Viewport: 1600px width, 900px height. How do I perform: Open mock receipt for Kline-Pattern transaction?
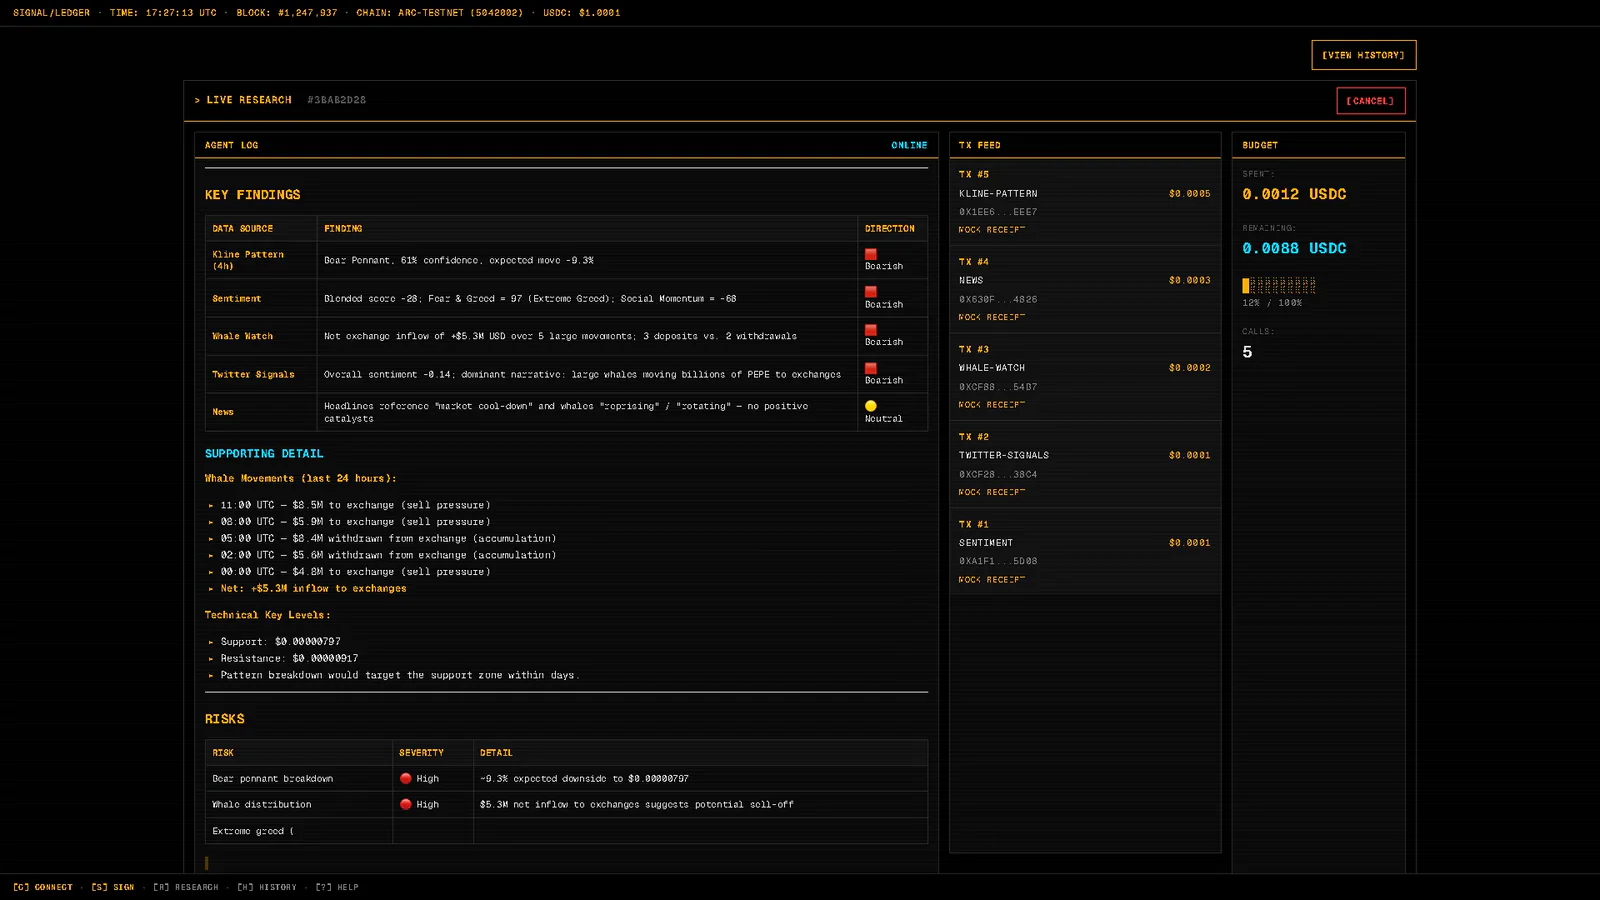tap(992, 230)
